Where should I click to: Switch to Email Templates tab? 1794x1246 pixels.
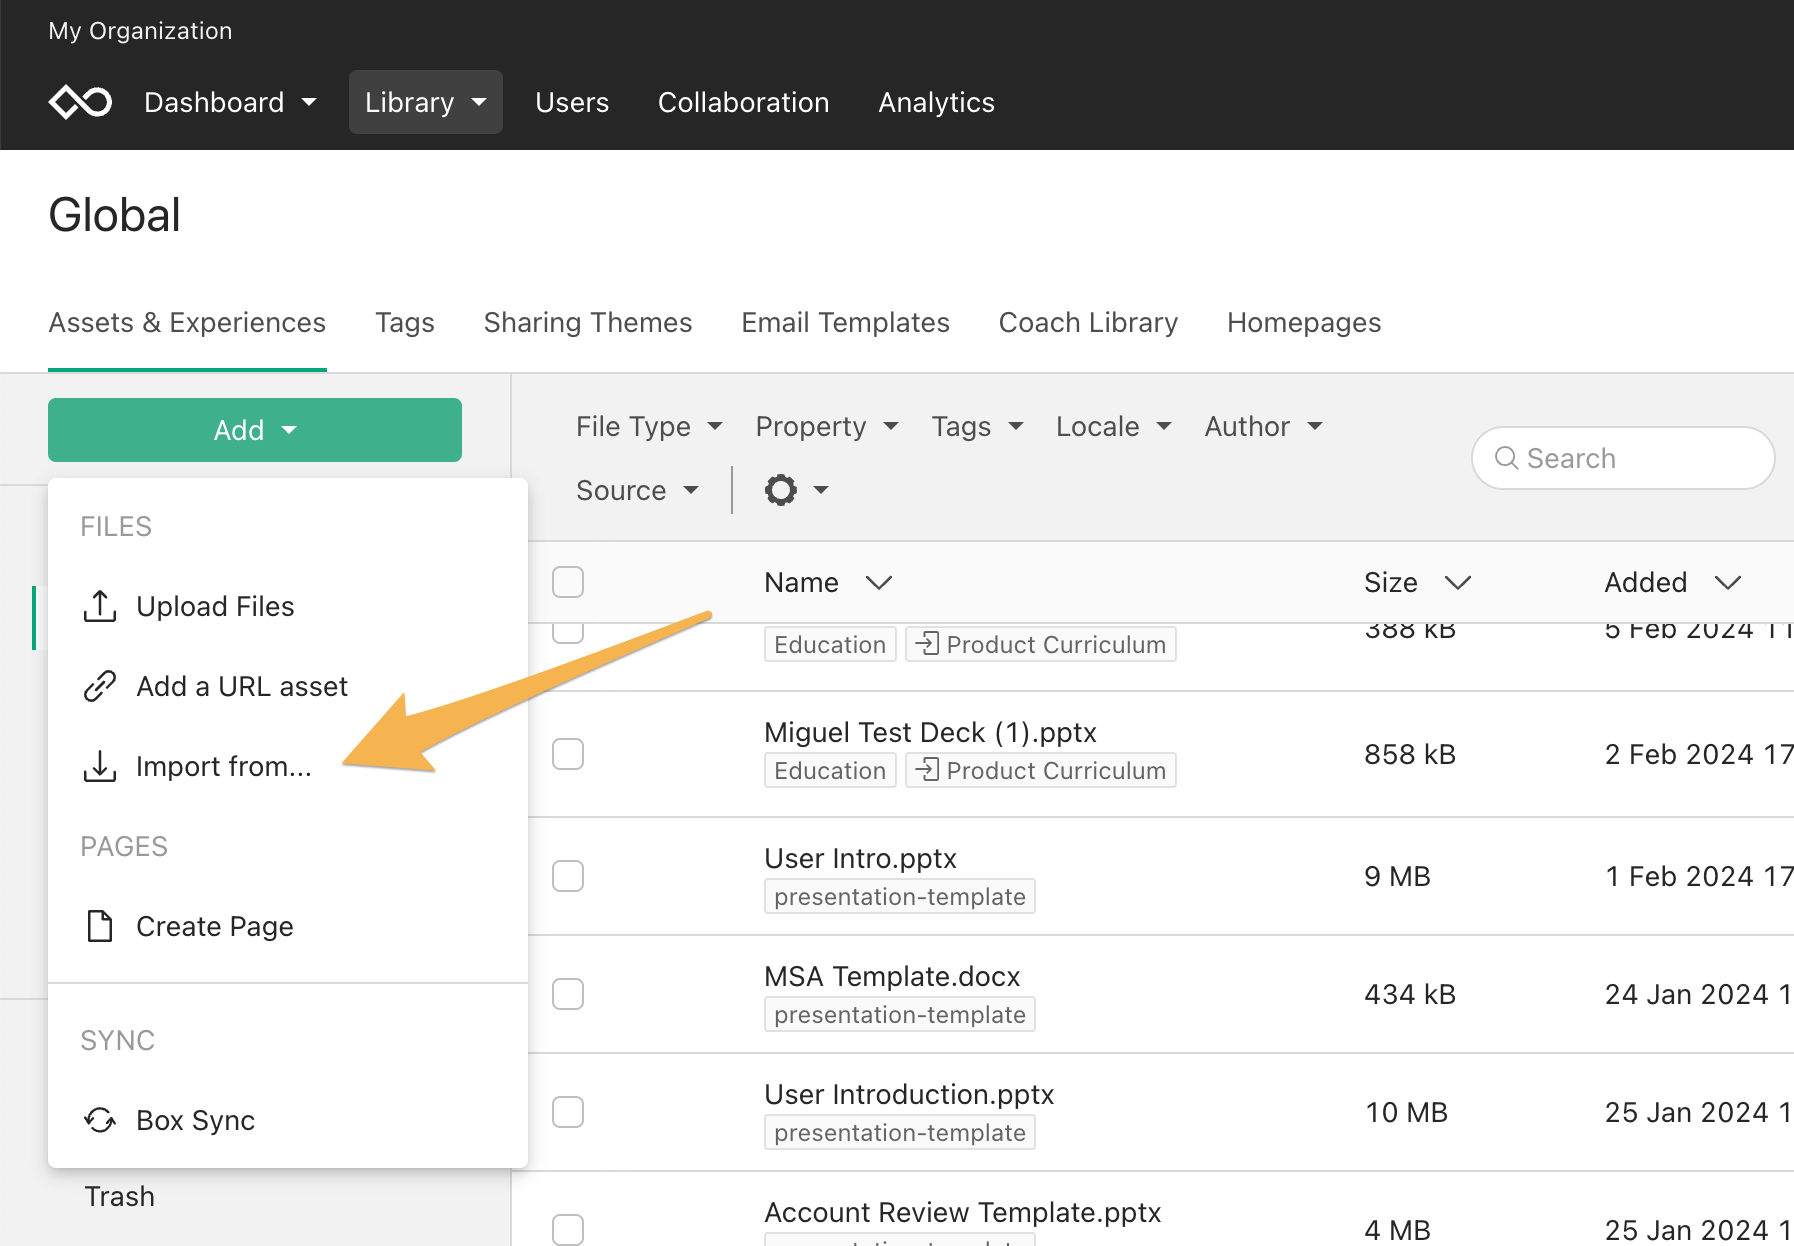pos(846,322)
